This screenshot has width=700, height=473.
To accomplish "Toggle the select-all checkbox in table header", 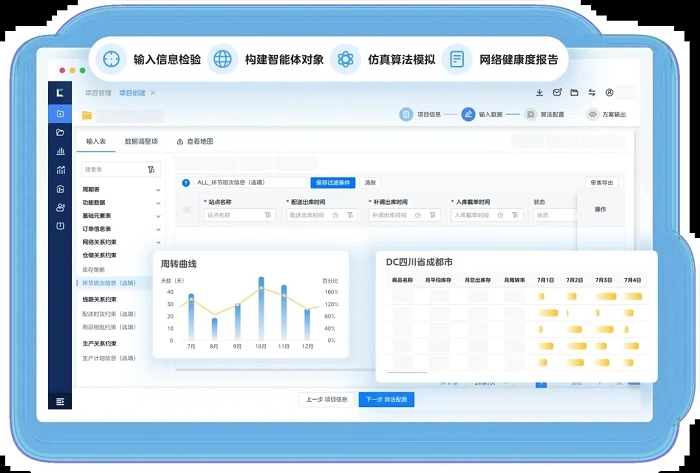I will click(186, 209).
